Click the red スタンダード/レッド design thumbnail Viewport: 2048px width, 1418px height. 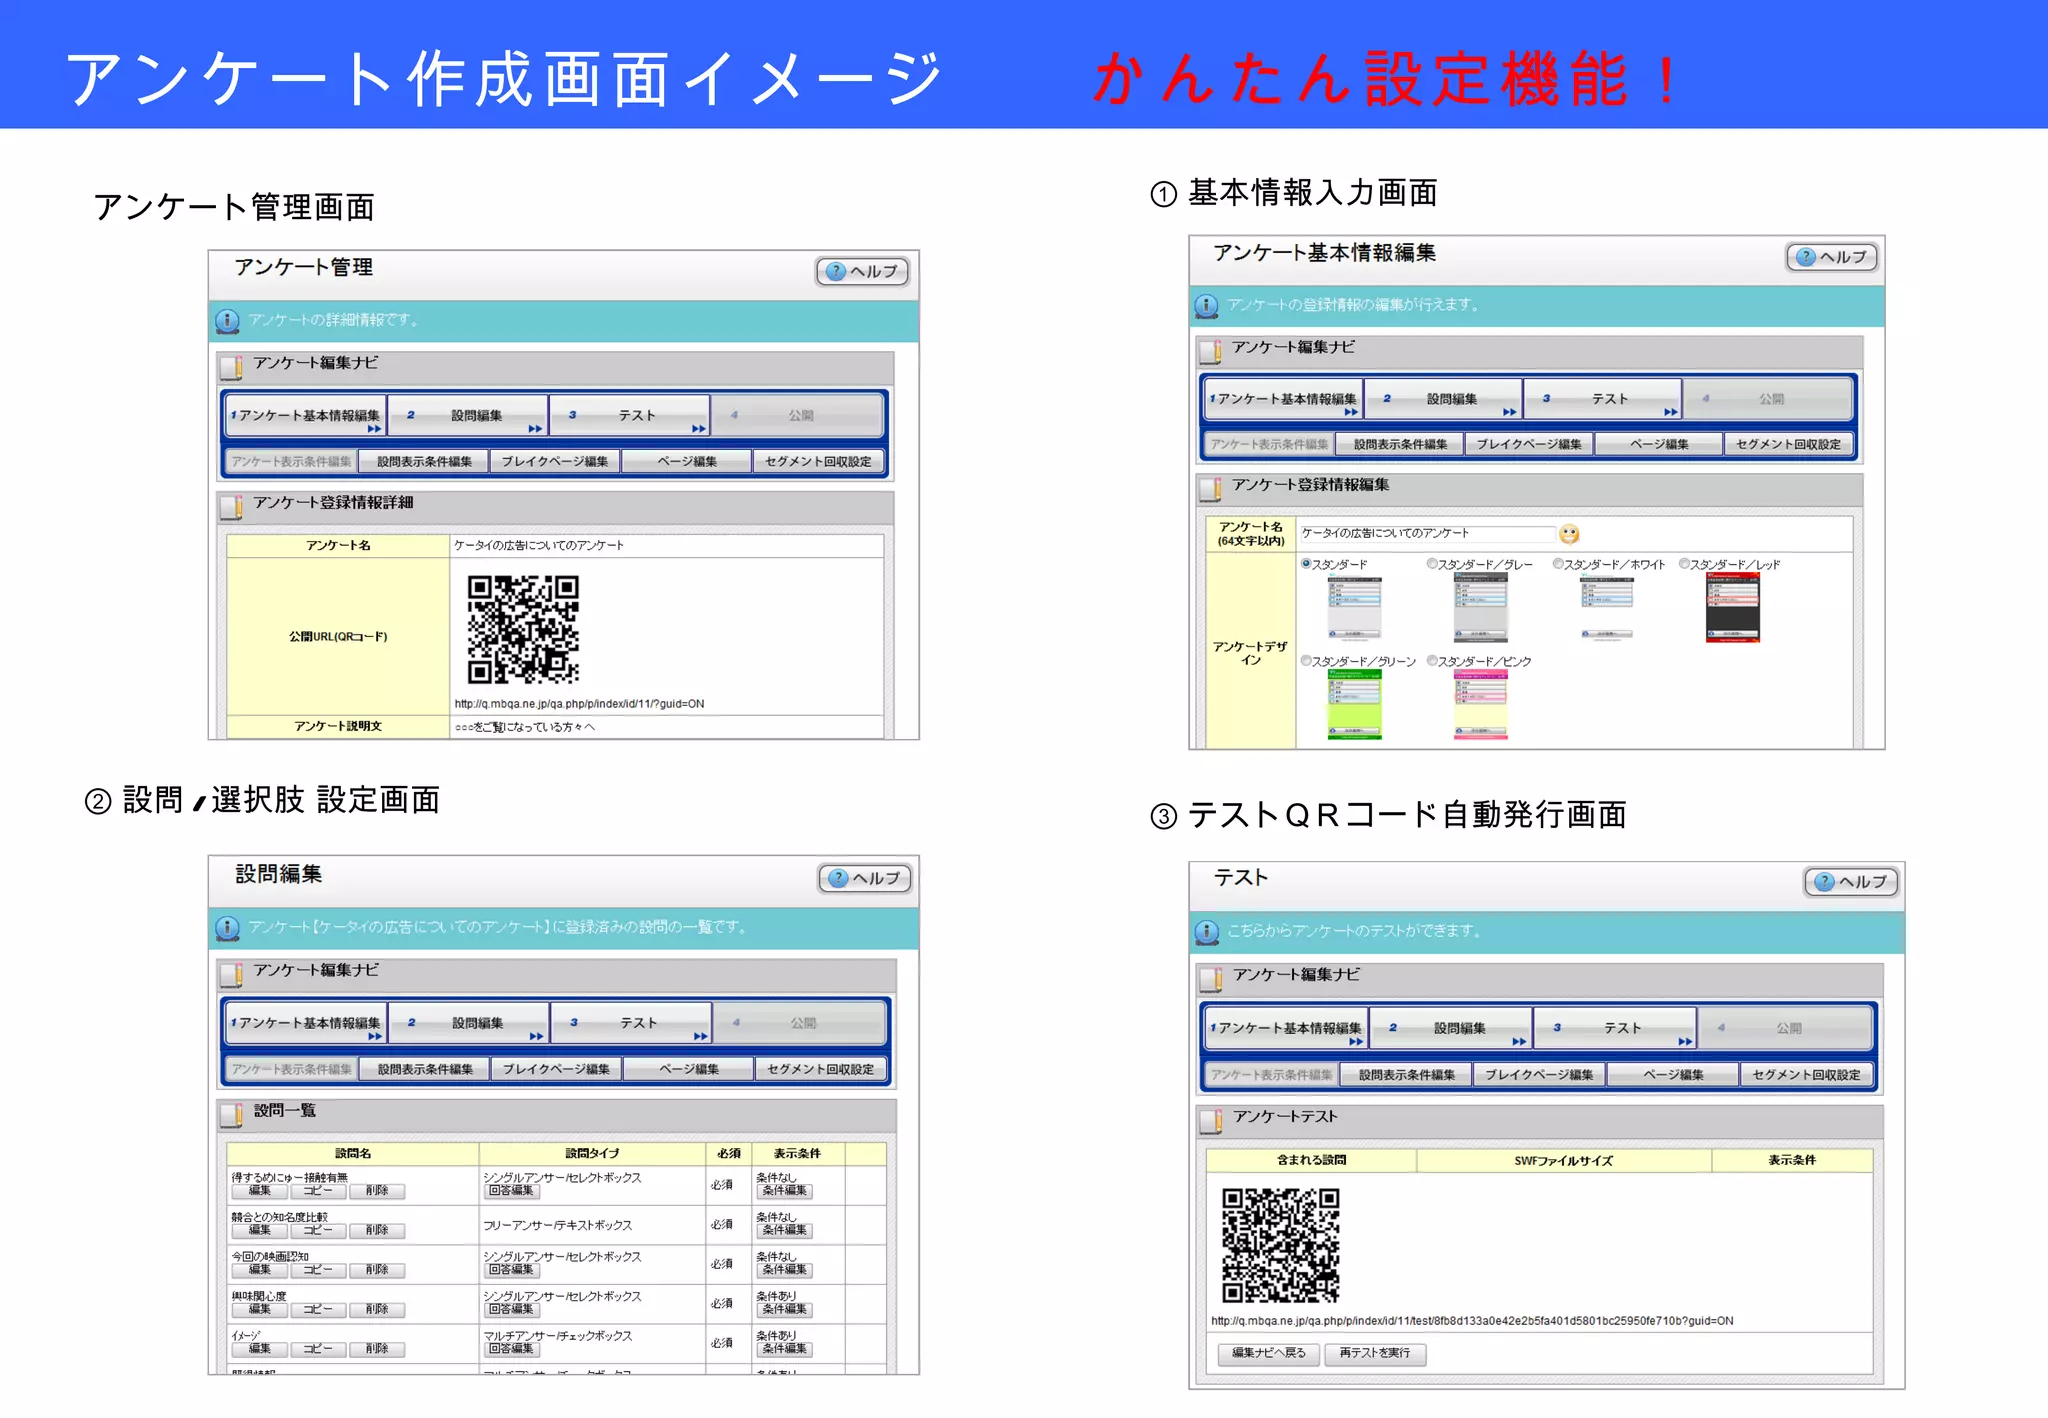coord(1733,607)
